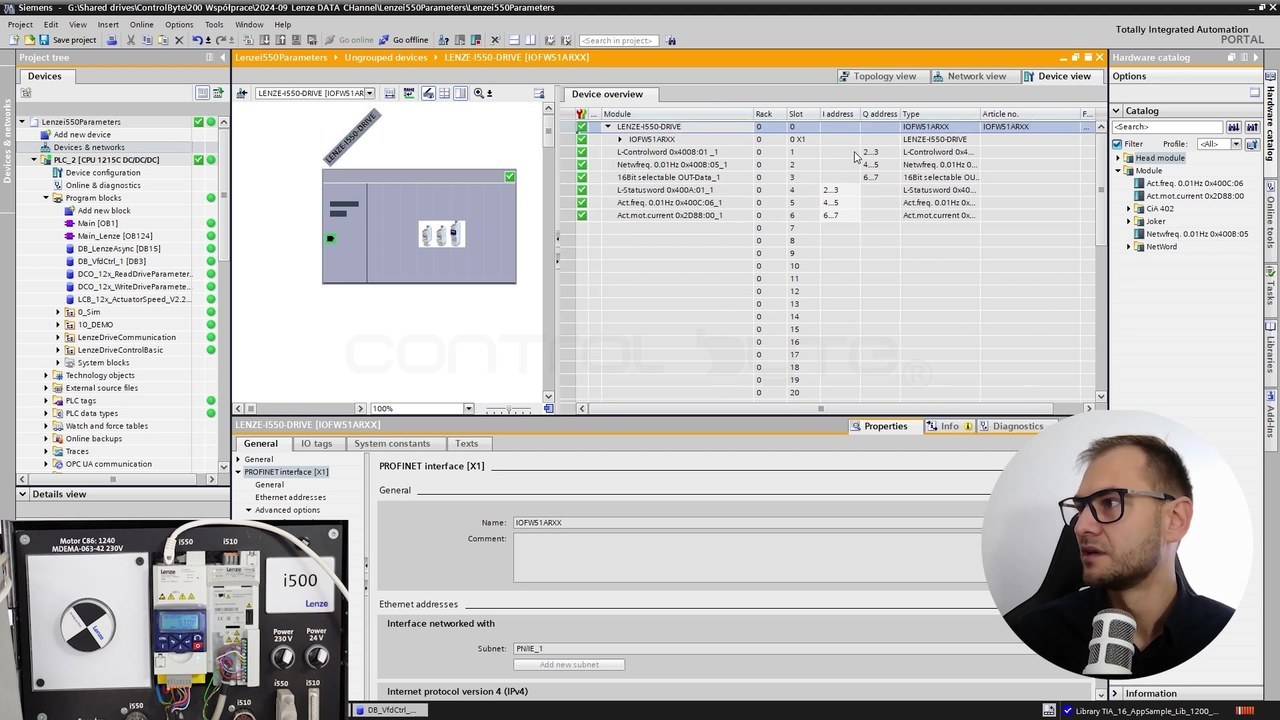Toggle green checkbox on LENZE-I550-DRIVE row
This screenshot has height=720, width=1280.
[581, 127]
